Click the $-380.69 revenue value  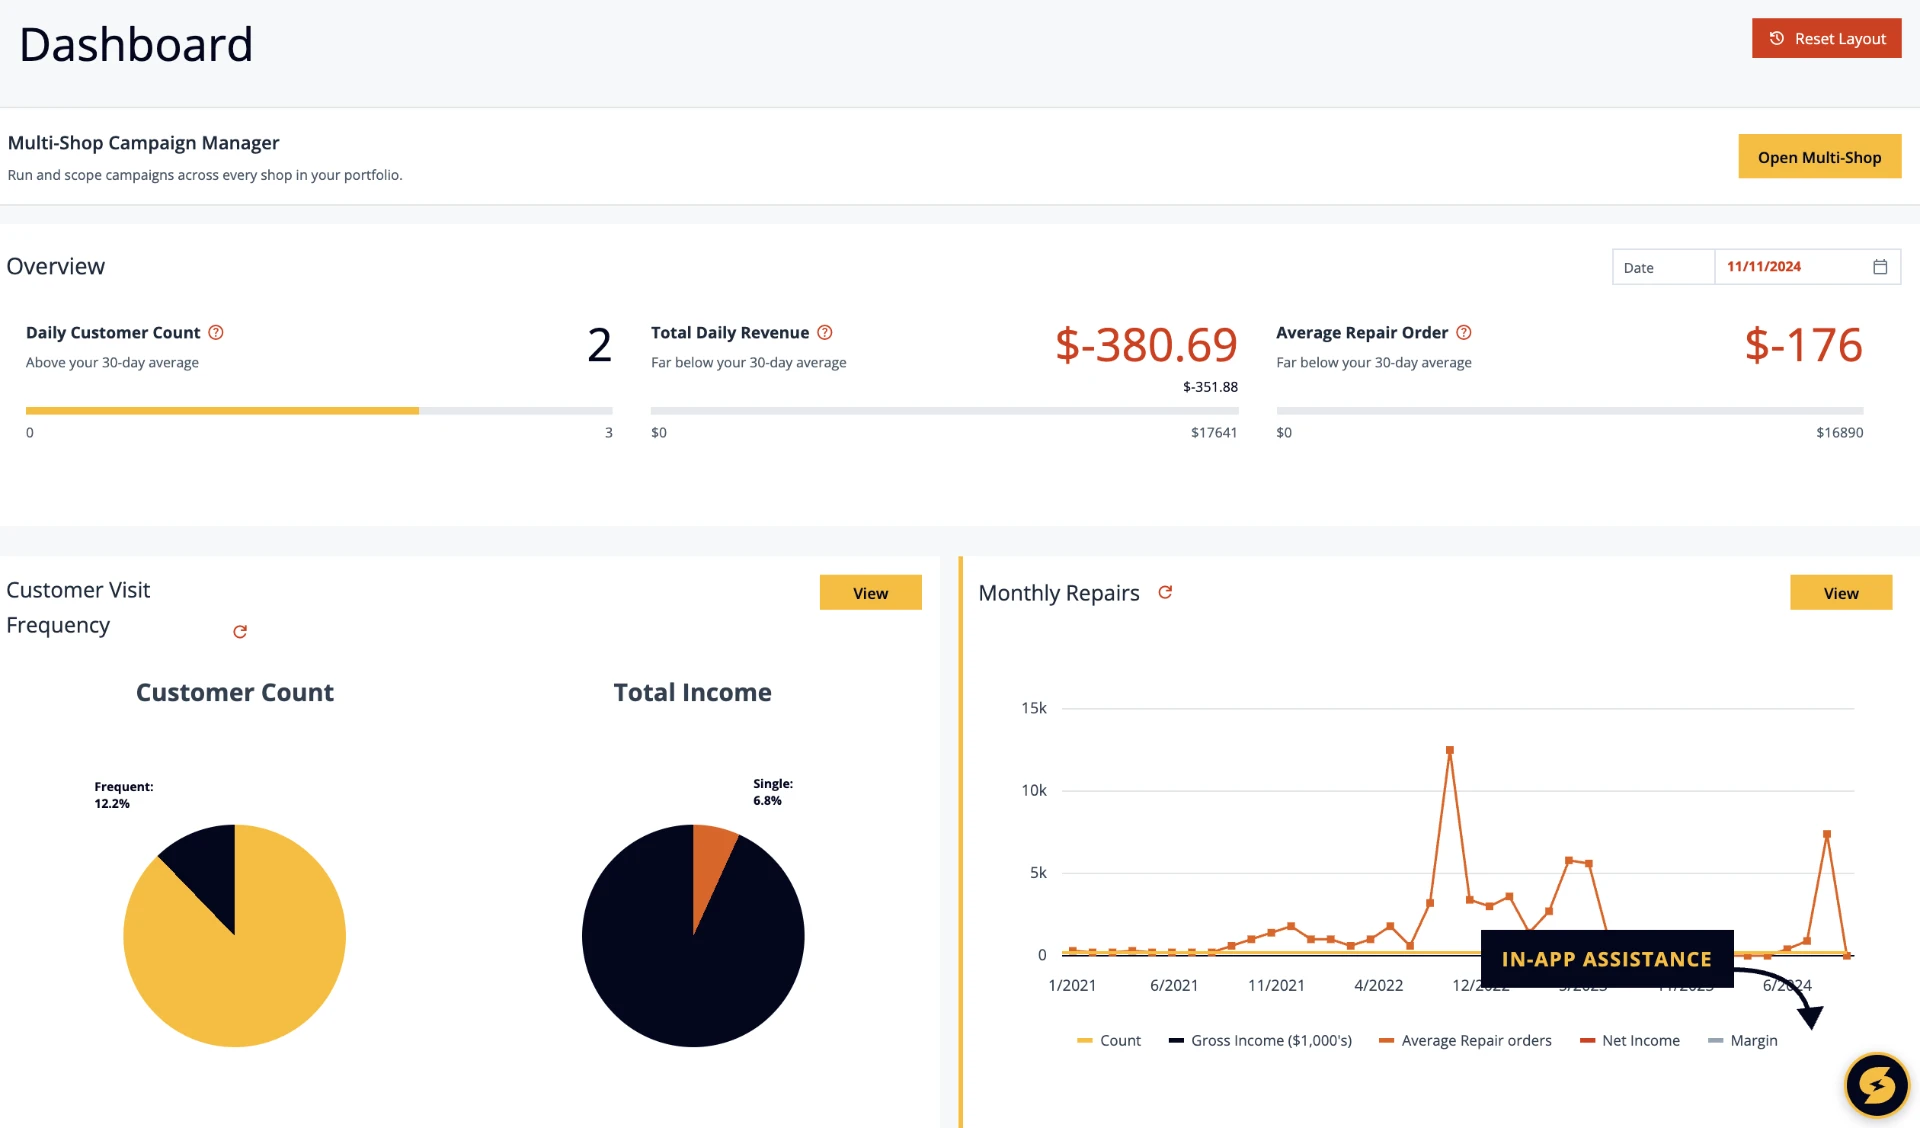1146,345
